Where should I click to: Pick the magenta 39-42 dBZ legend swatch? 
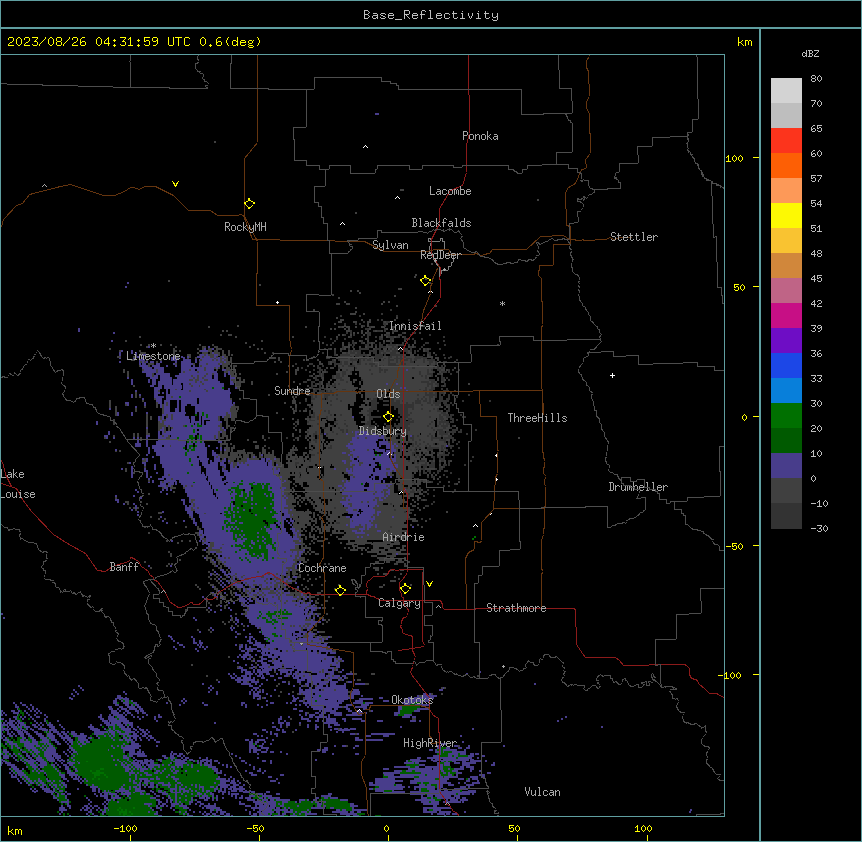click(x=786, y=315)
